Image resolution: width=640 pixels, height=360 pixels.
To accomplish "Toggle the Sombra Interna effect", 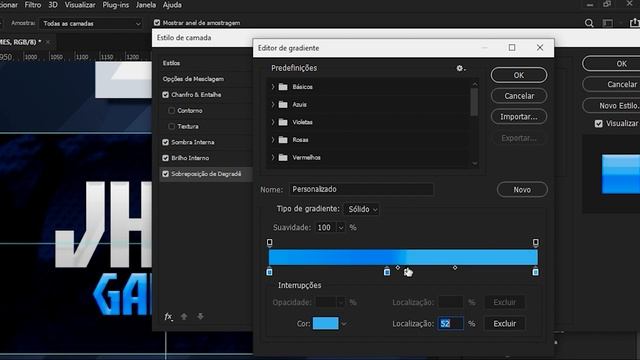I will click(165, 142).
